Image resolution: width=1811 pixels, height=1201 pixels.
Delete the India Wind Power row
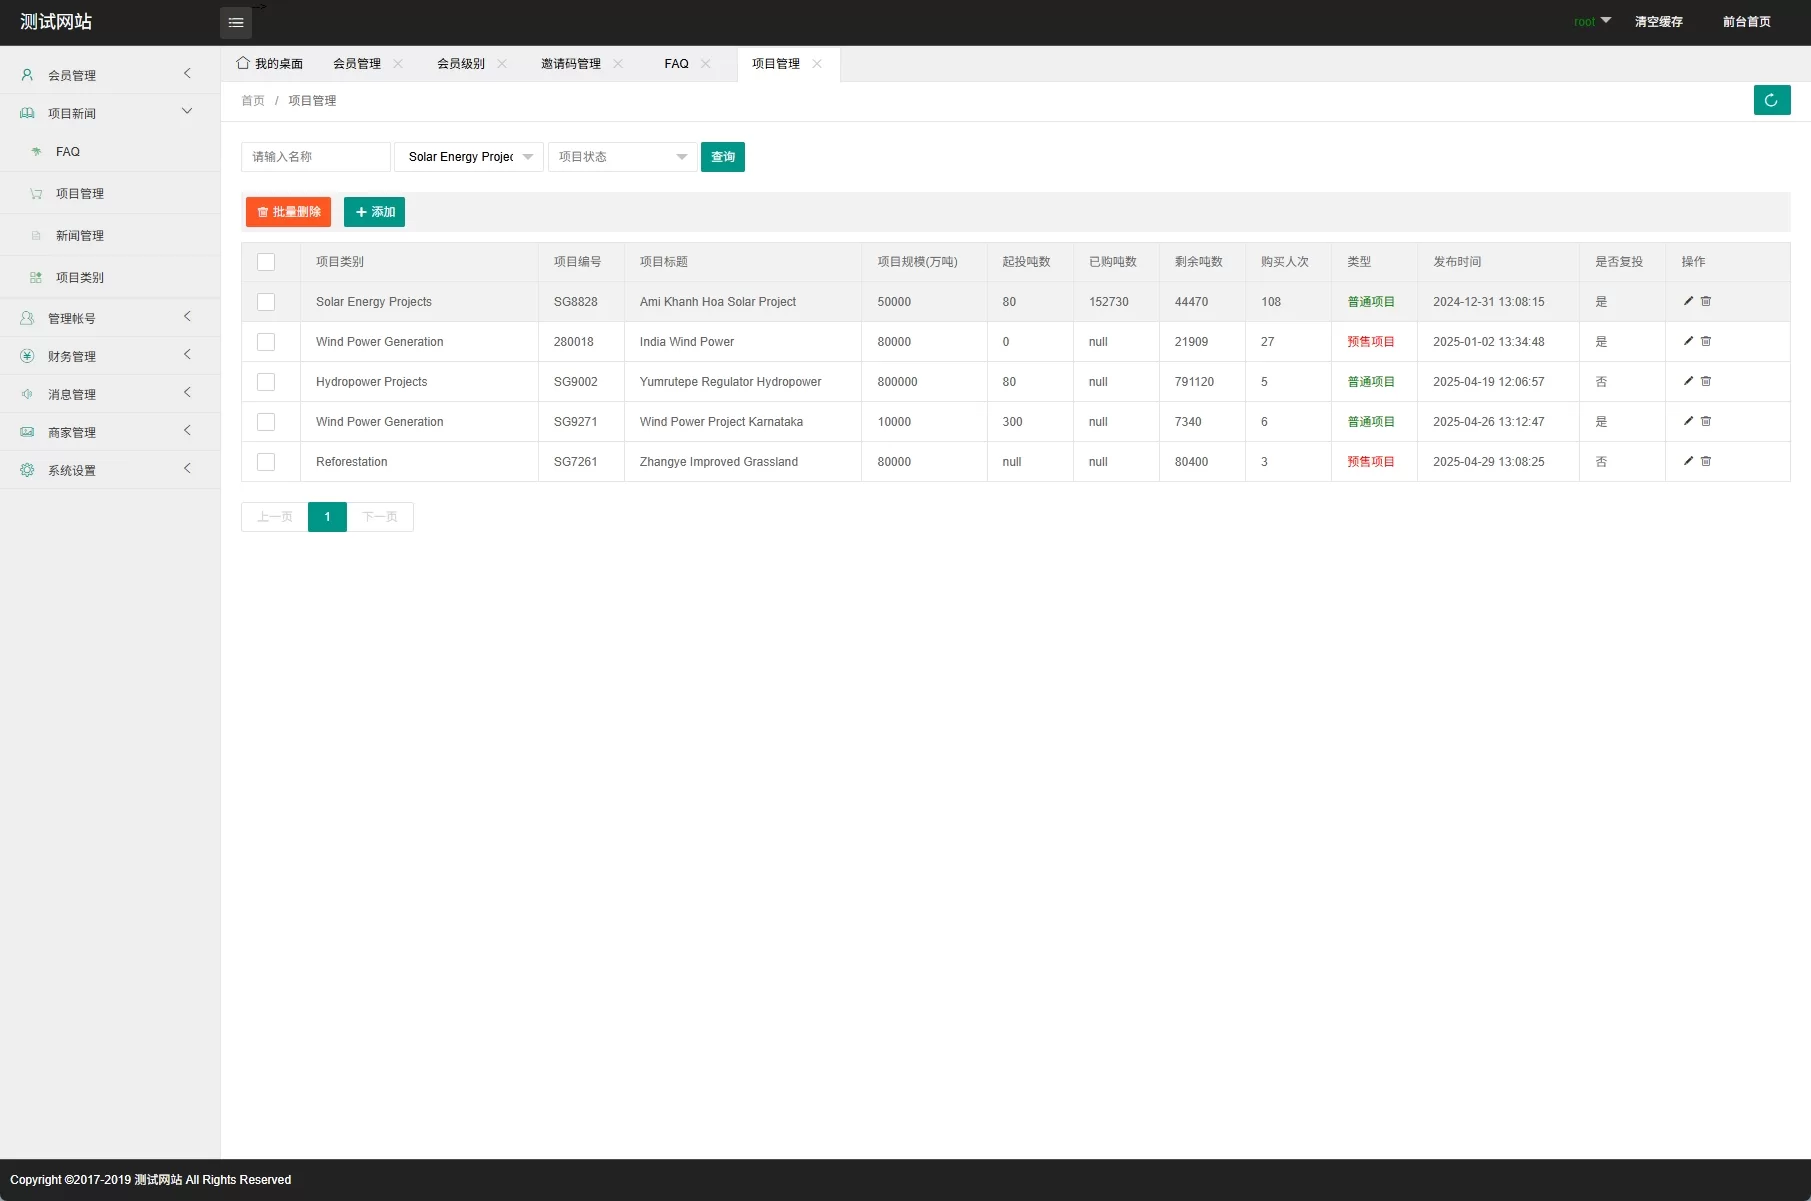pos(1706,341)
